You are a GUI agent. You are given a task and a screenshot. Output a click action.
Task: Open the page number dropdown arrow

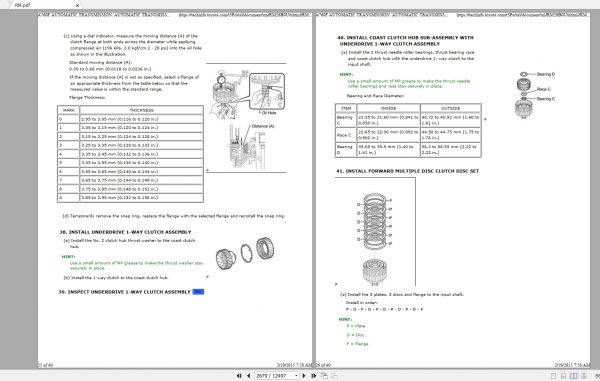click(296, 376)
